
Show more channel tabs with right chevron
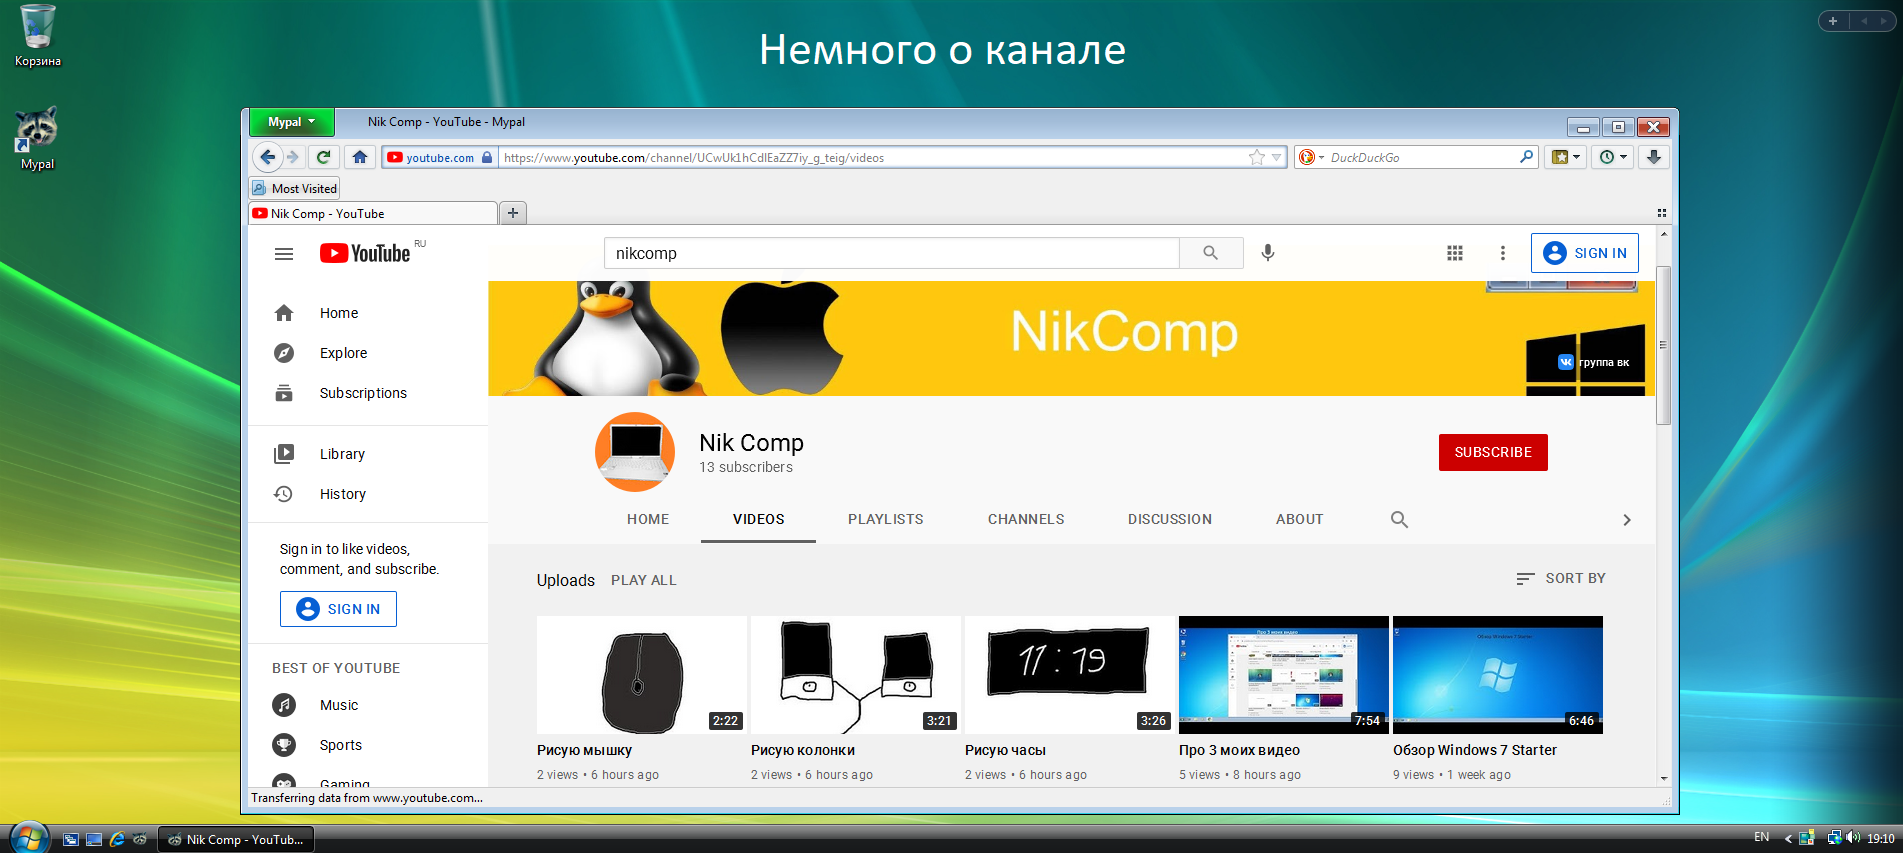tap(1627, 520)
